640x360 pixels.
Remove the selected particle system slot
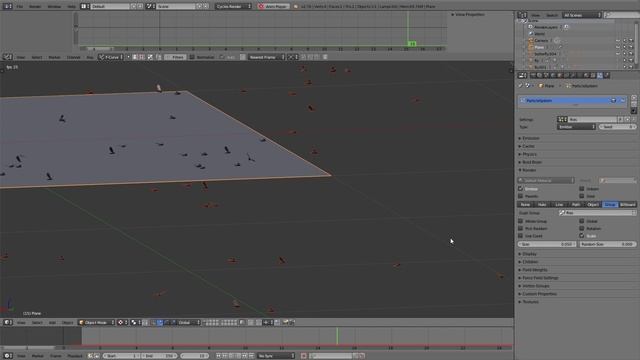pos(634,104)
